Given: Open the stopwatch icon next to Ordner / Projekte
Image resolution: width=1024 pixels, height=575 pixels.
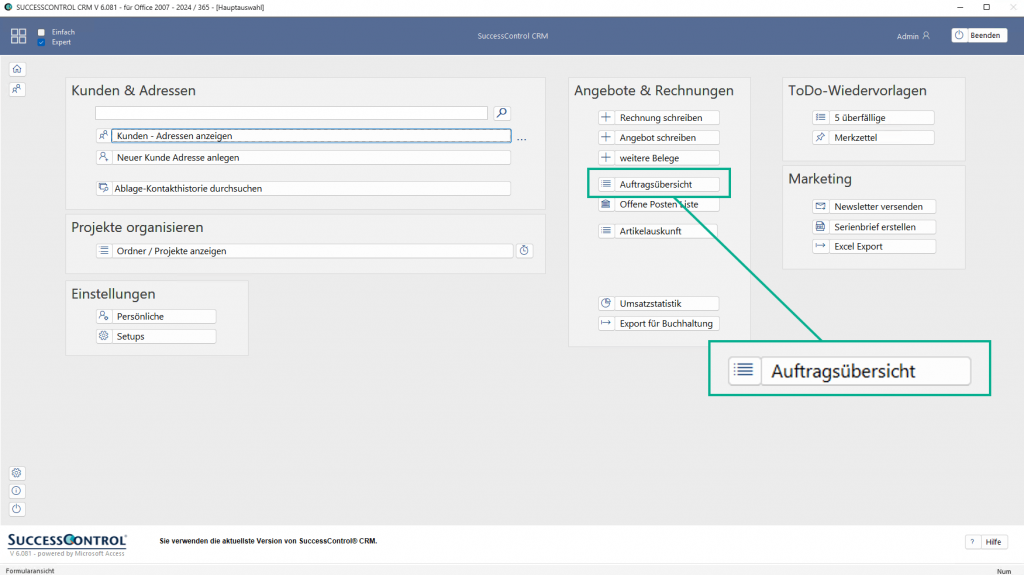Looking at the screenshot, I should (x=524, y=251).
